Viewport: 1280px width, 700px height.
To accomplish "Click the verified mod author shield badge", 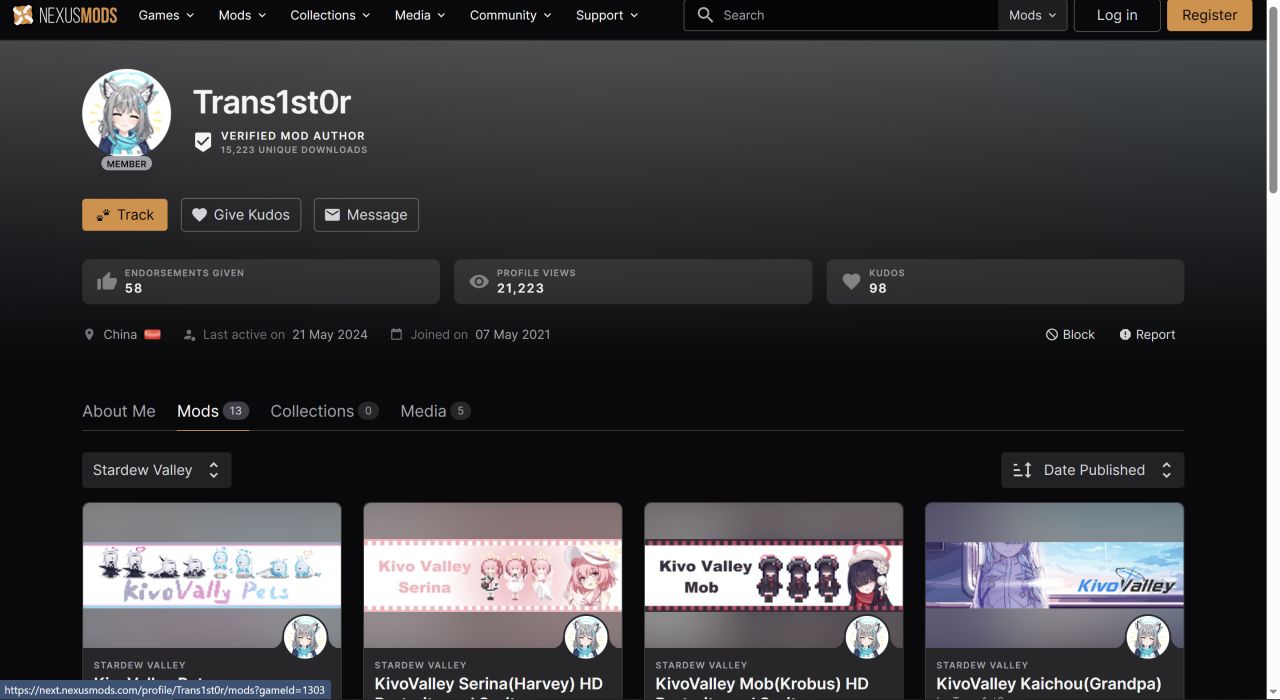I will [203, 142].
